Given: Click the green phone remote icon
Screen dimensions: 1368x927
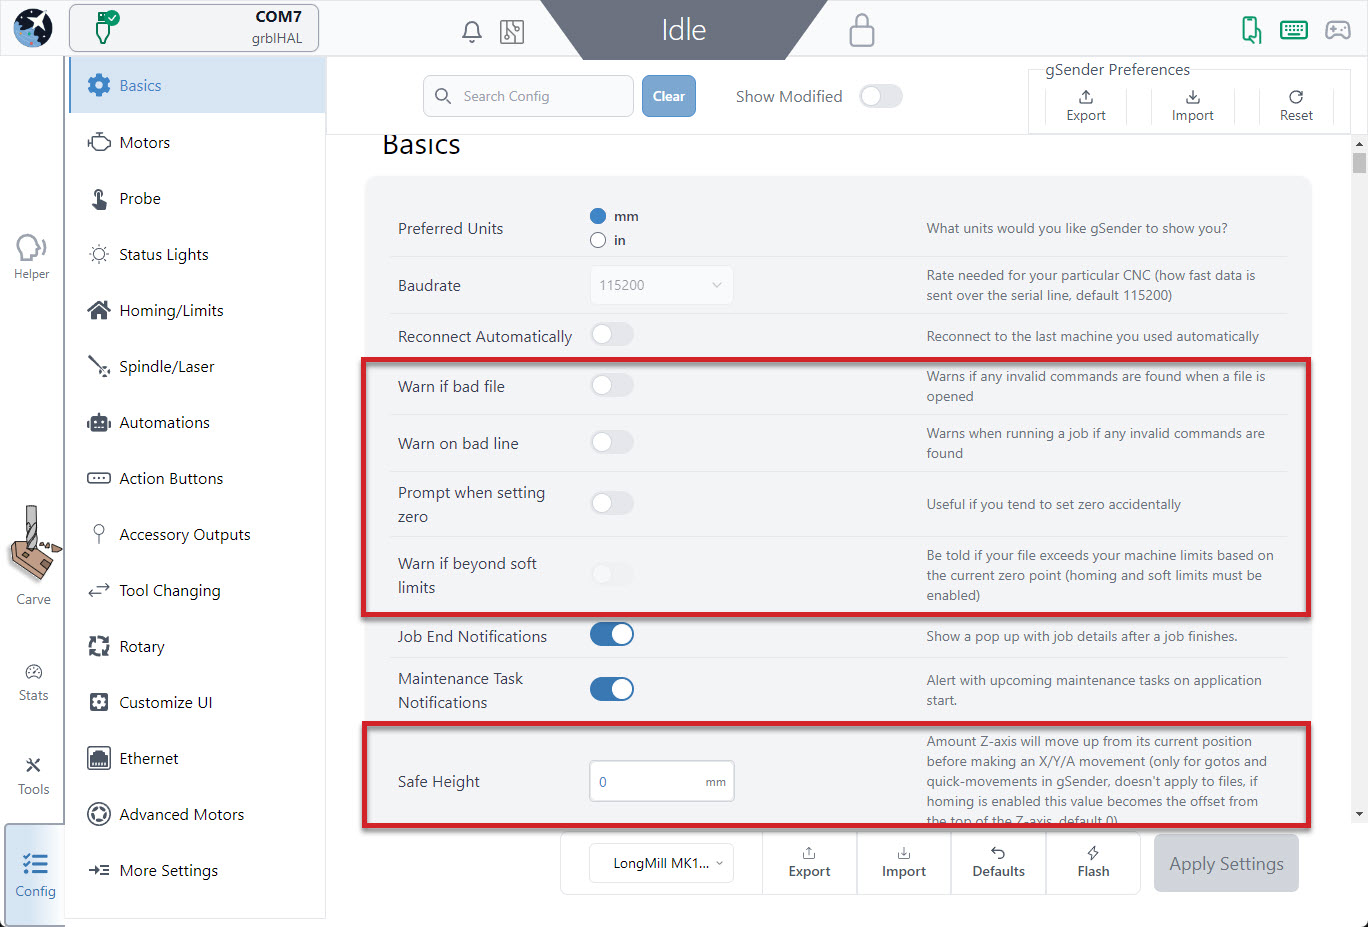Looking at the screenshot, I should click(x=1251, y=30).
